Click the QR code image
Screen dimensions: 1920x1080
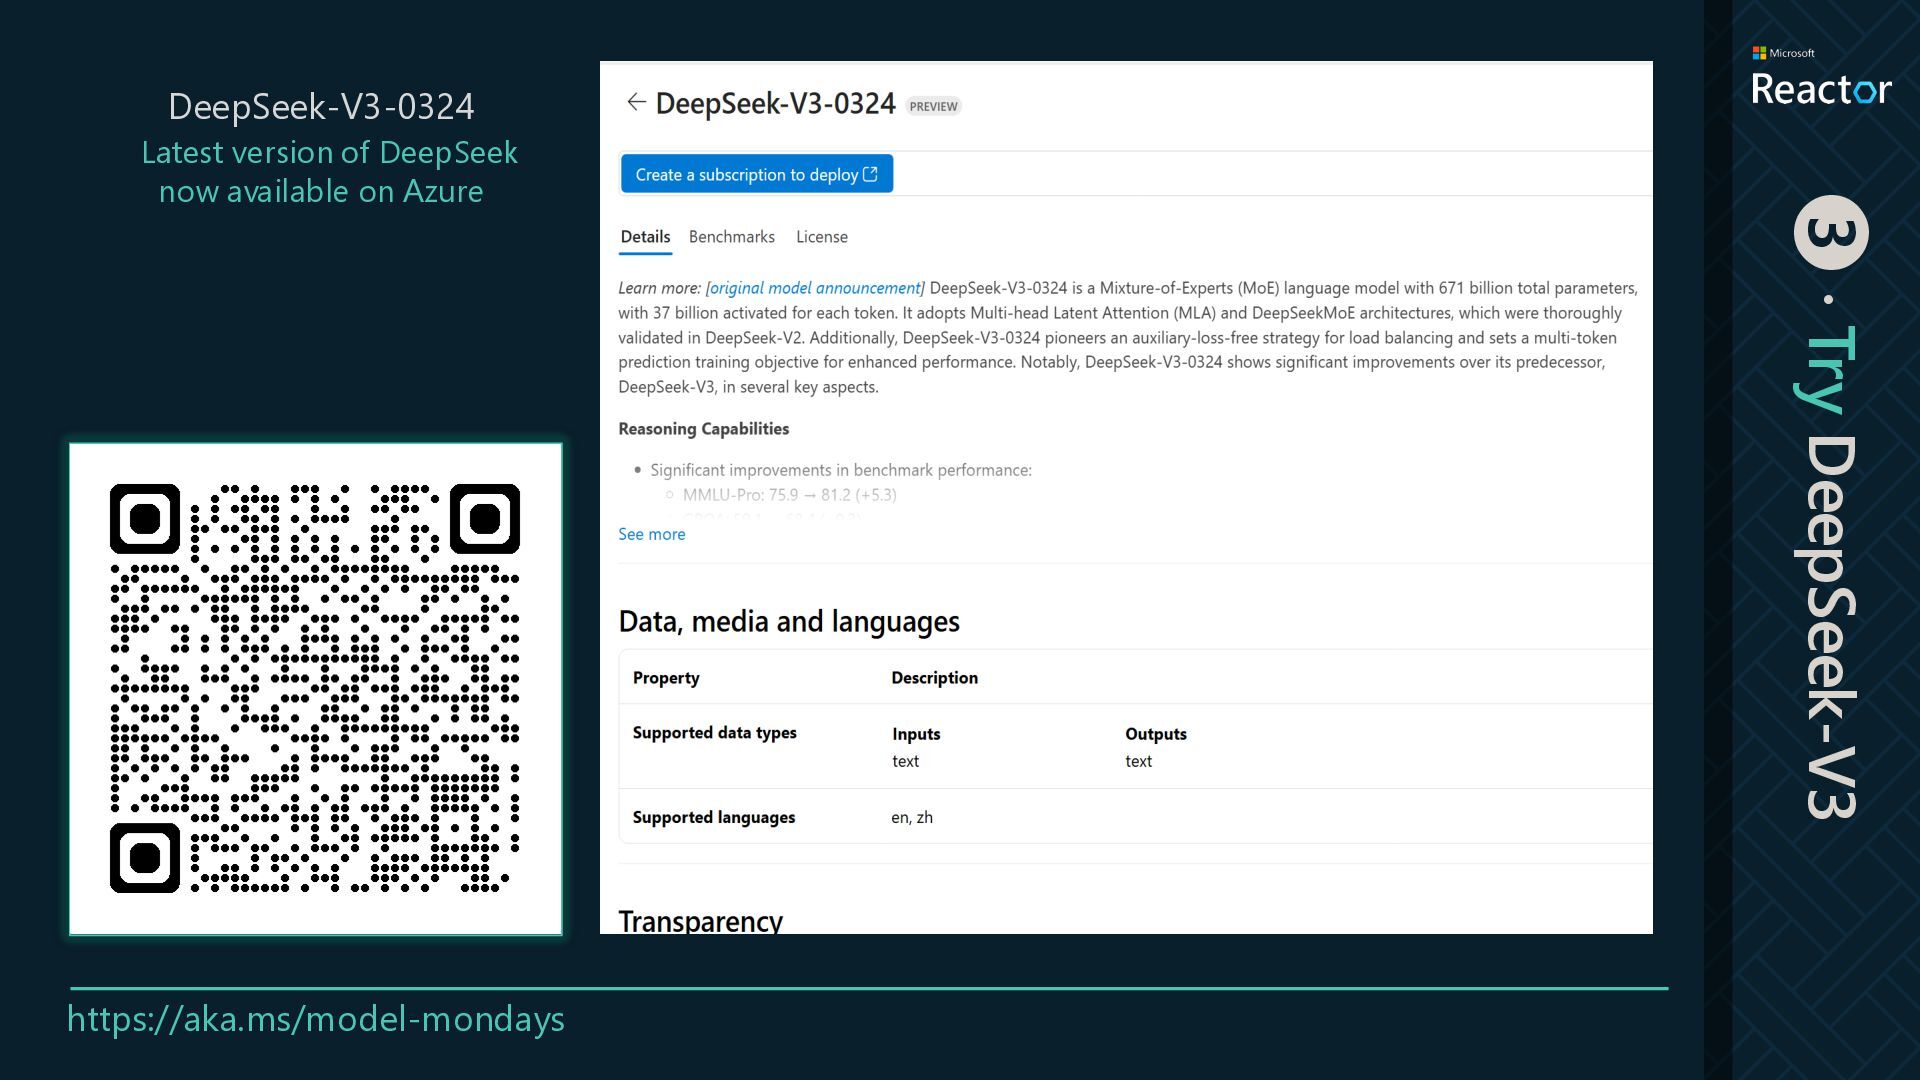pyautogui.click(x=315, y=689)
